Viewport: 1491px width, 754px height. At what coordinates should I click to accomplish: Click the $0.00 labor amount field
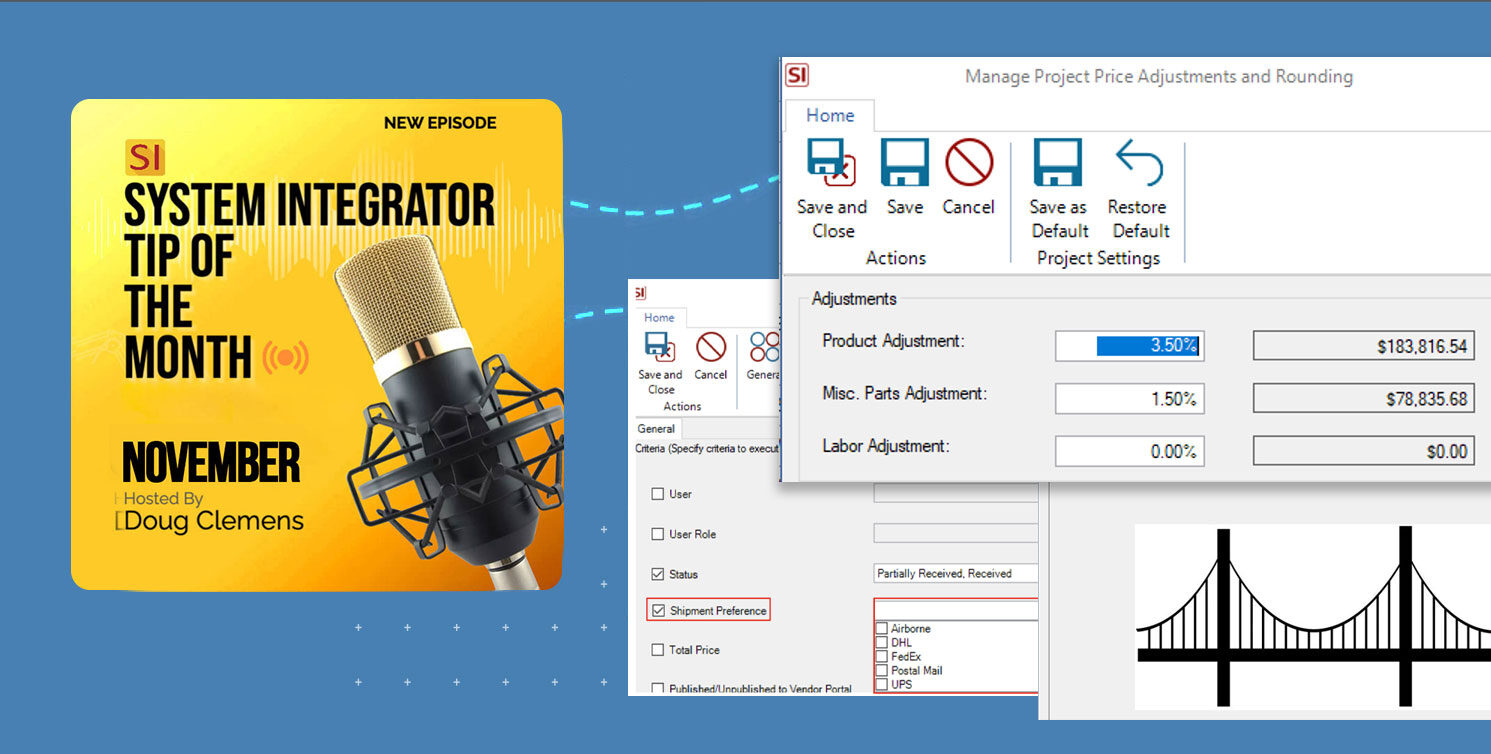(x=1364, y=451)
